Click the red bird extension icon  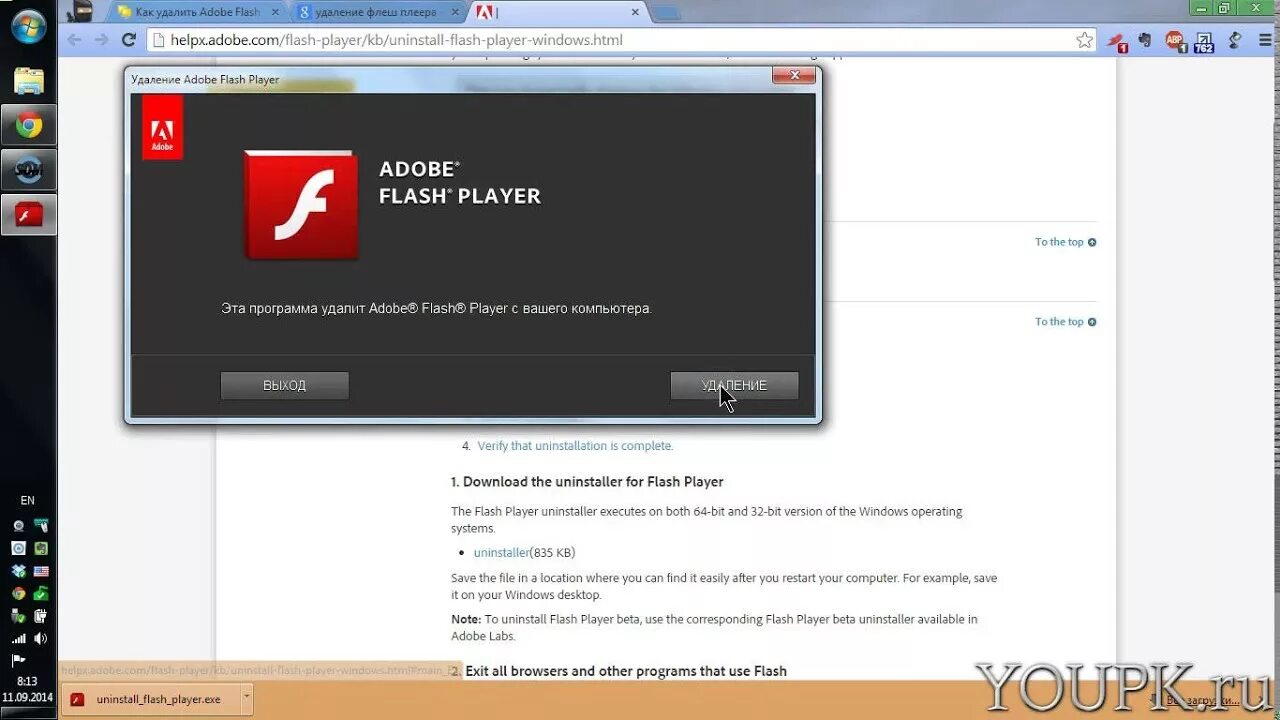coord(1116,41)
